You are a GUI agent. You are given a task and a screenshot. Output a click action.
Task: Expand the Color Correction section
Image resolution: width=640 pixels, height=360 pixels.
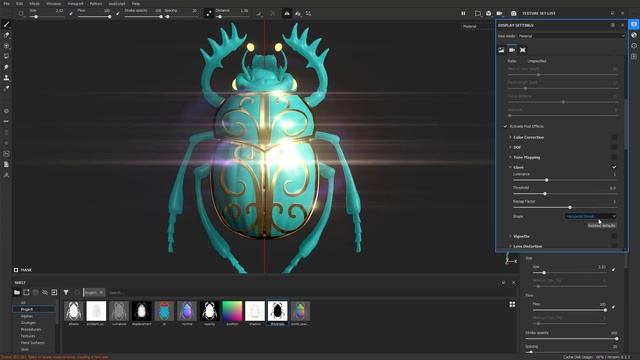(x=510, y=137)
